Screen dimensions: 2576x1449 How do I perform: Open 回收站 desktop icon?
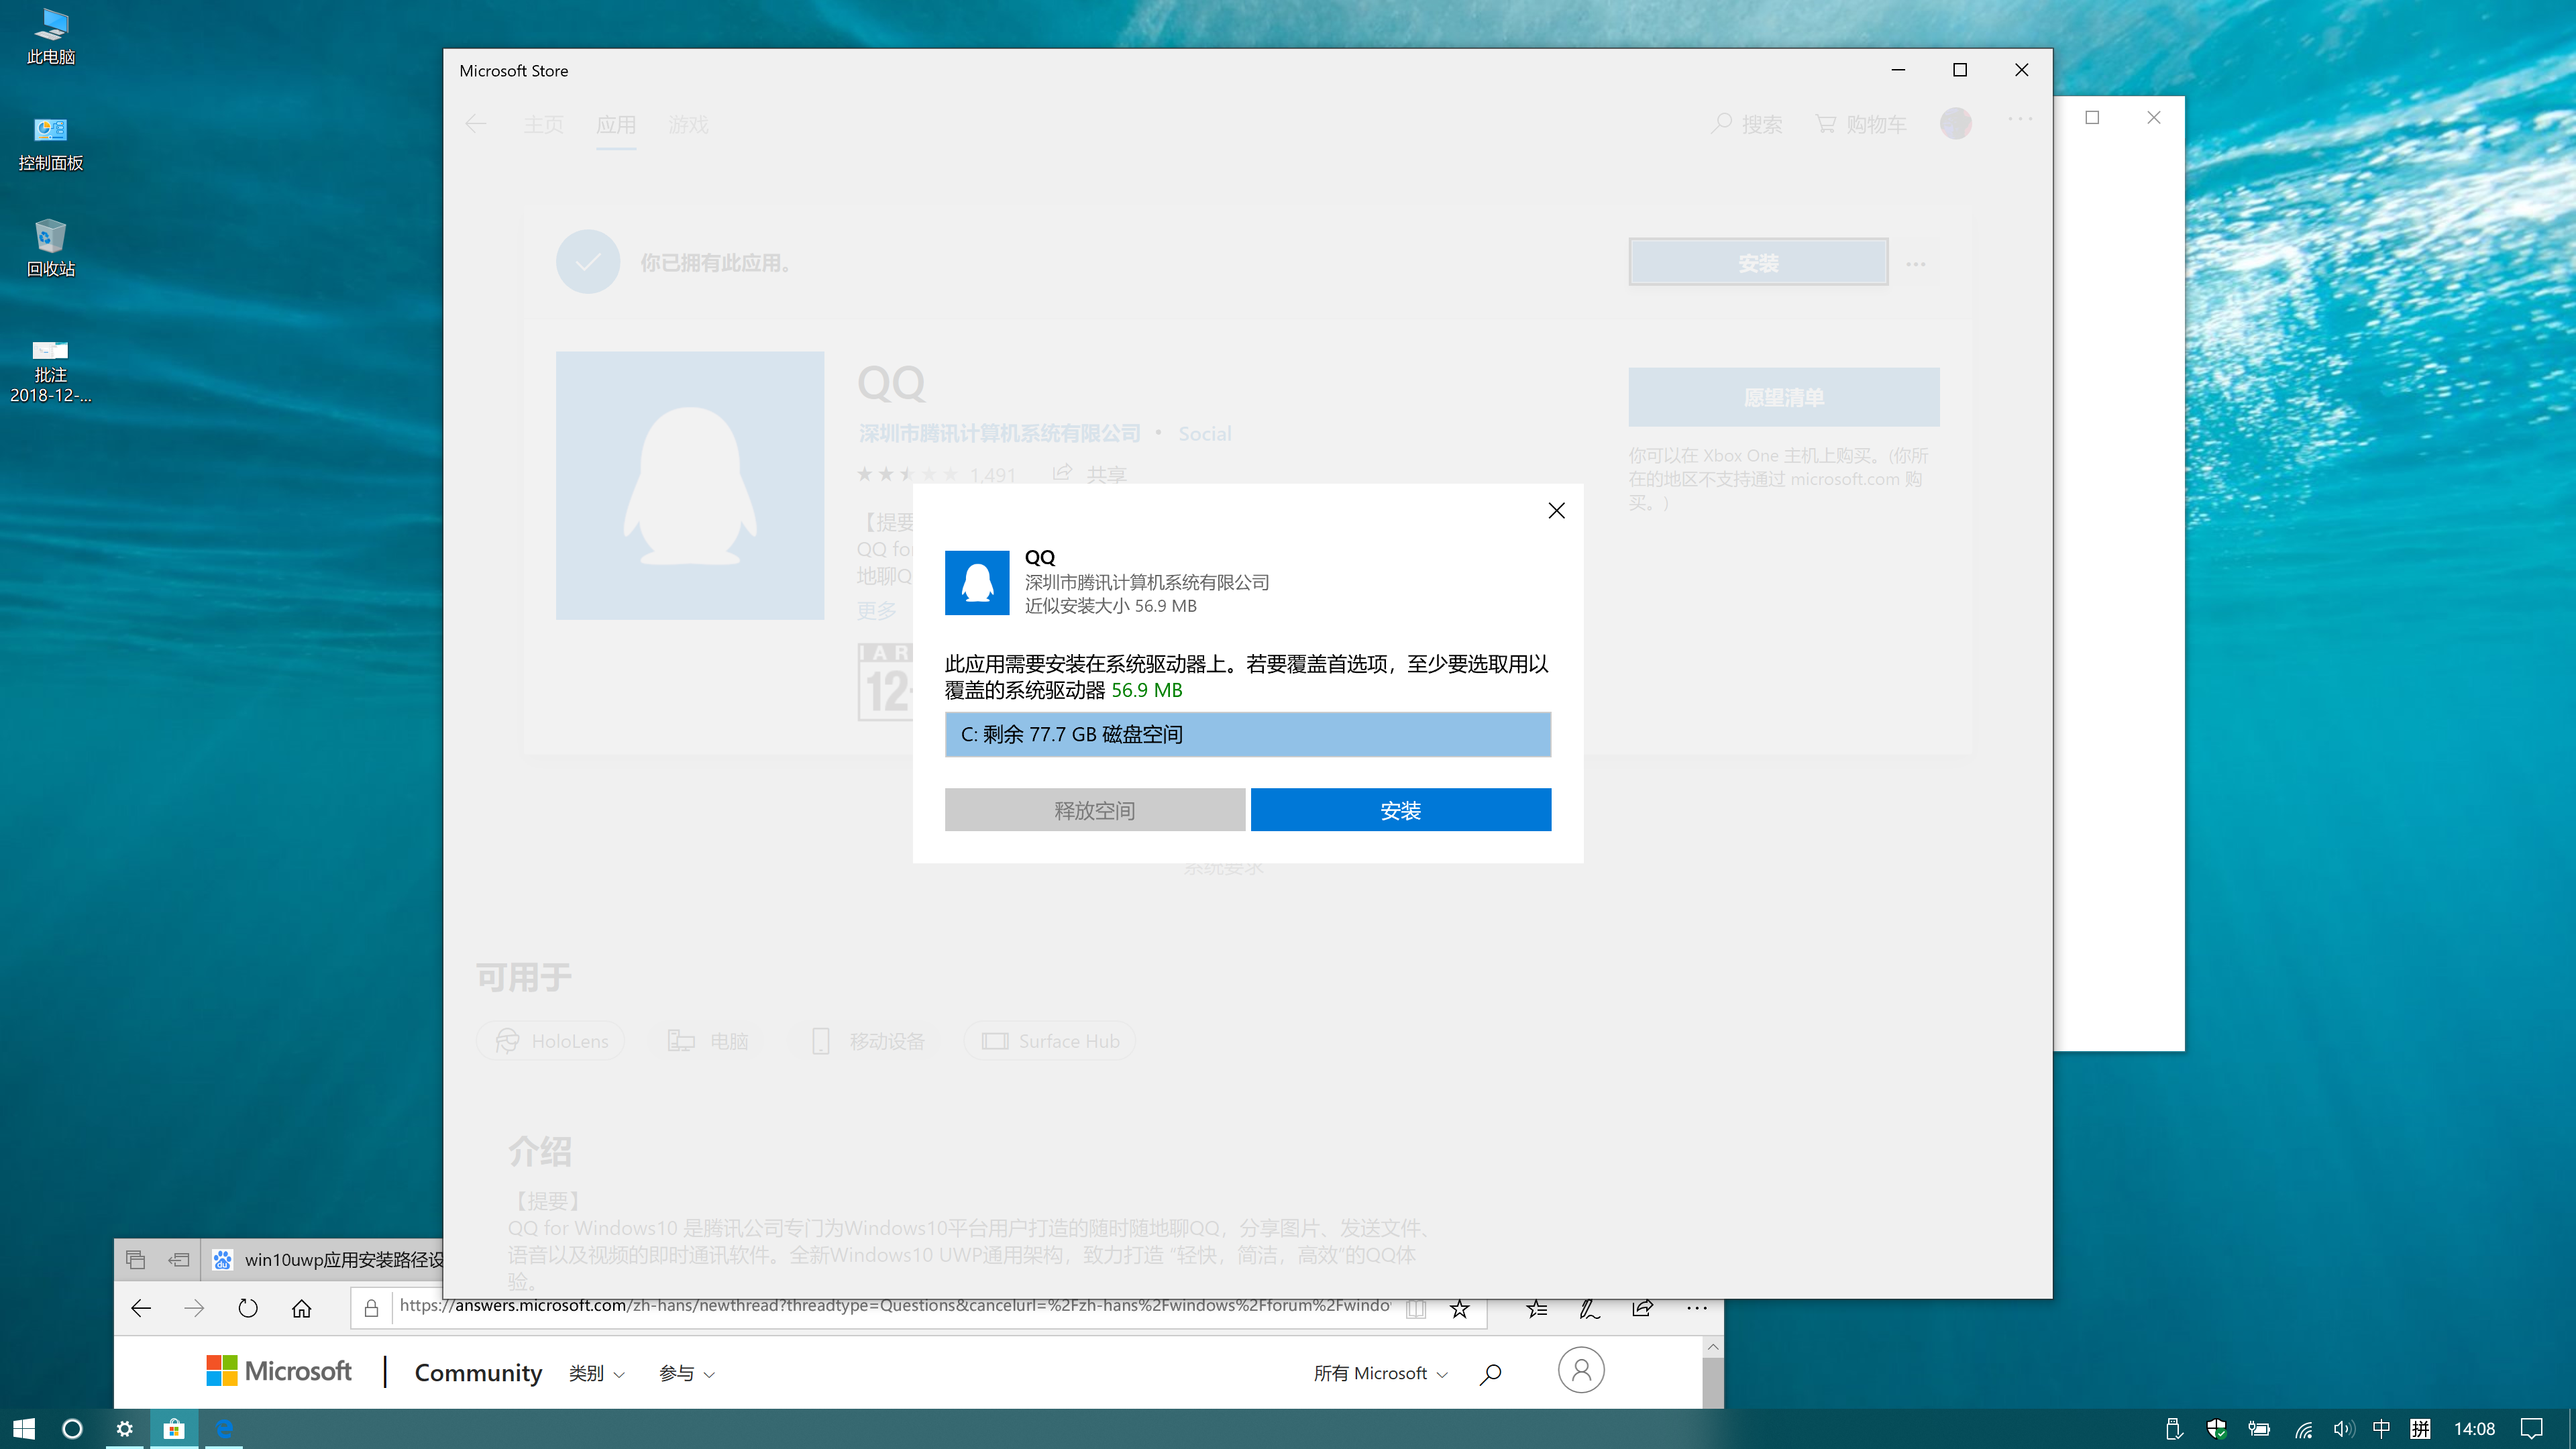(51, 248)
